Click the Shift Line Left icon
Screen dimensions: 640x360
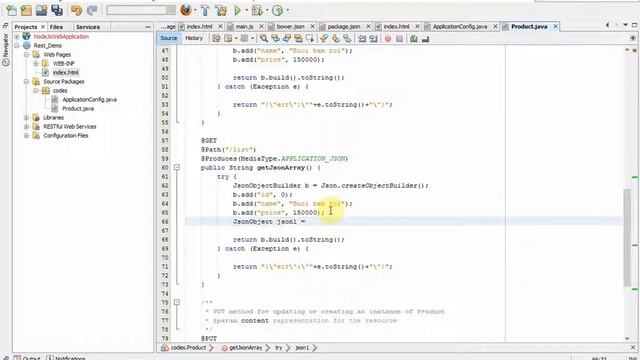(362, 38)
